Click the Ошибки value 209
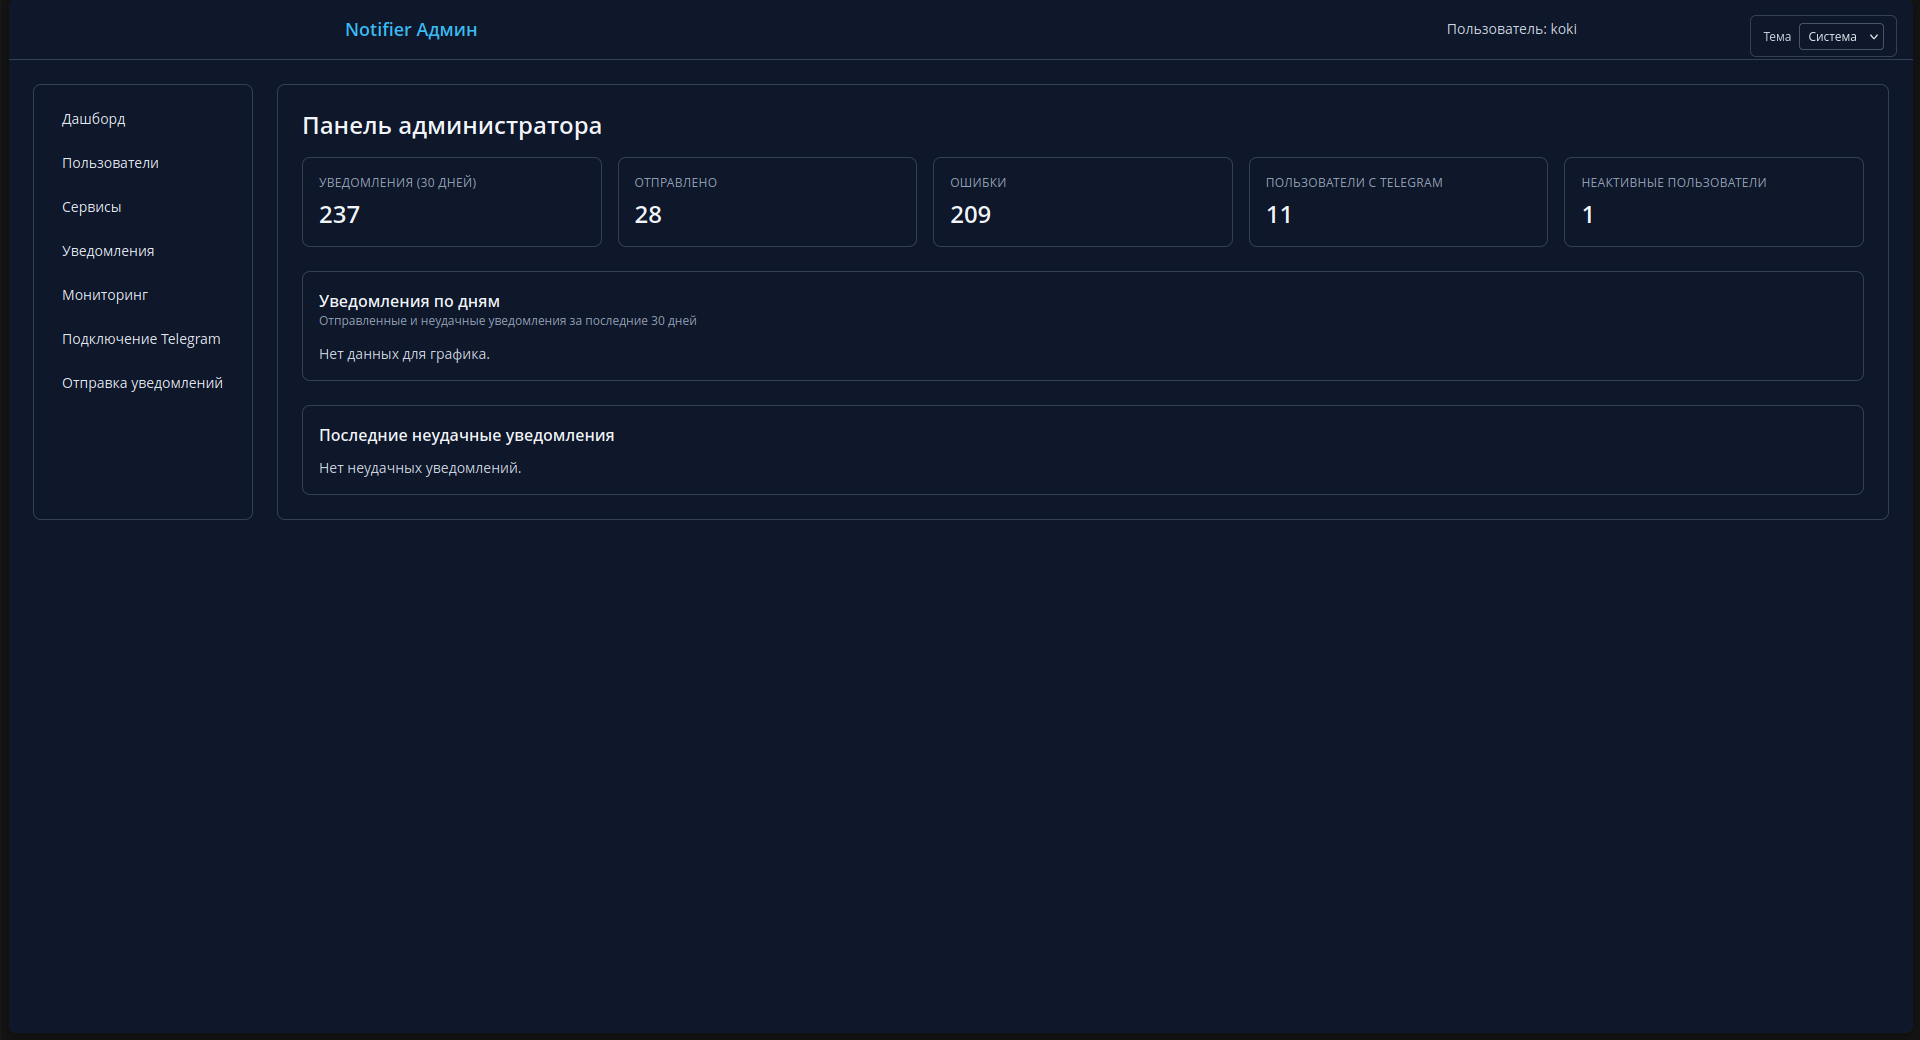This screenshot has width=1920, height=1040. [x=970, y=215]
